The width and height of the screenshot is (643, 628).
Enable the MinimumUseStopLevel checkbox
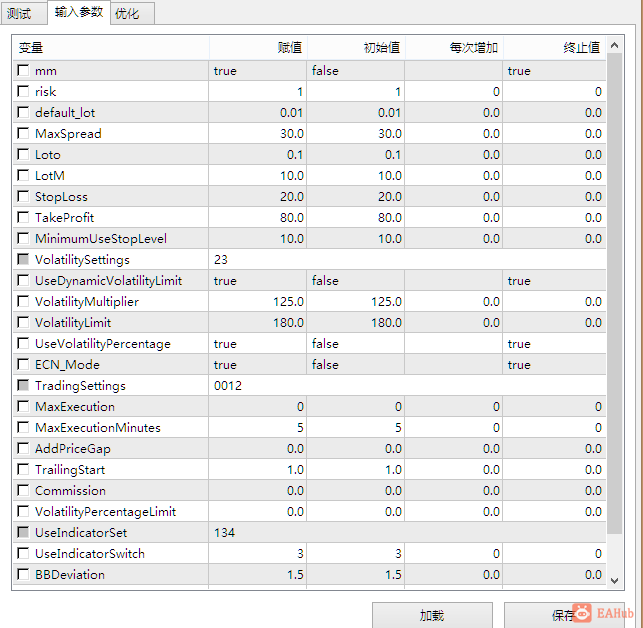click(23, 238)
